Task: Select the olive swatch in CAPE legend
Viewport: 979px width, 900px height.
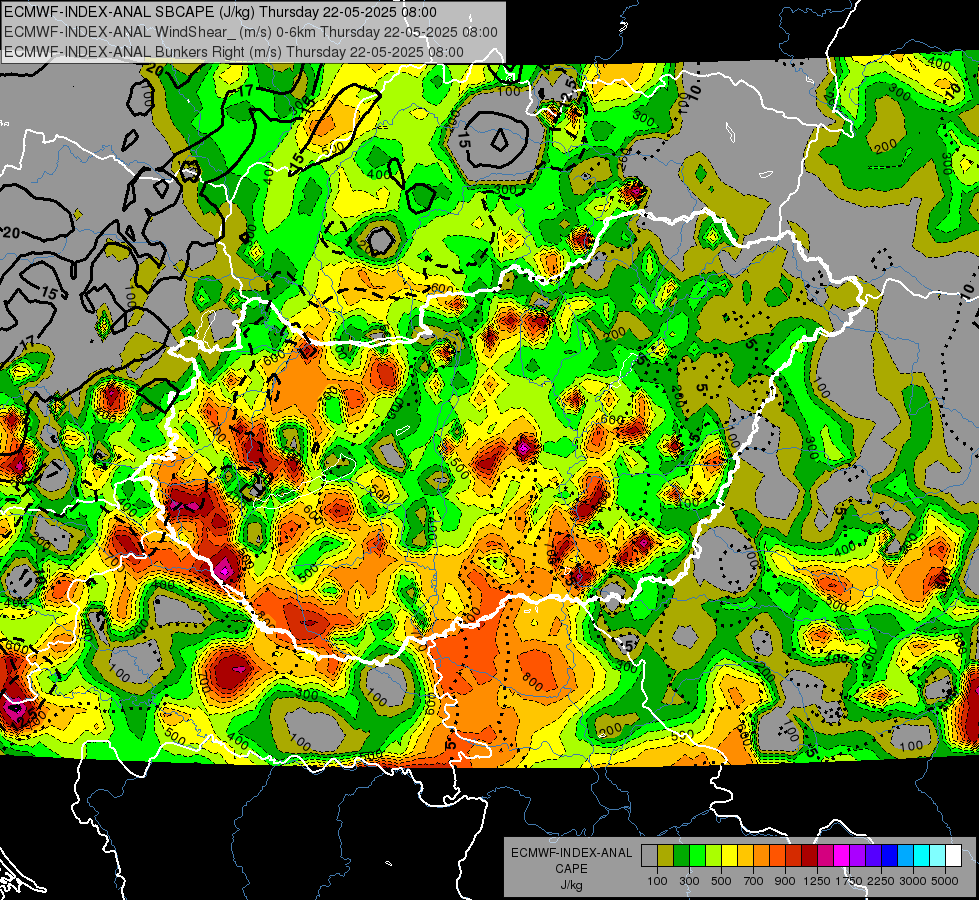Action: 666,856
